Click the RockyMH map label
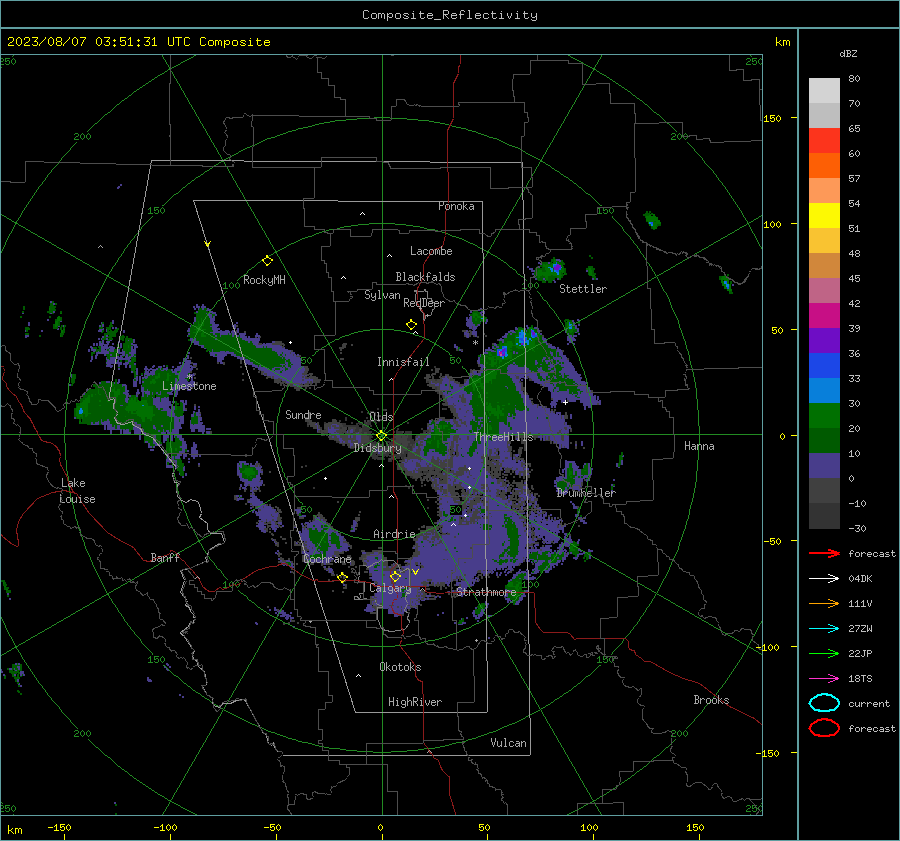 (264, 280)
